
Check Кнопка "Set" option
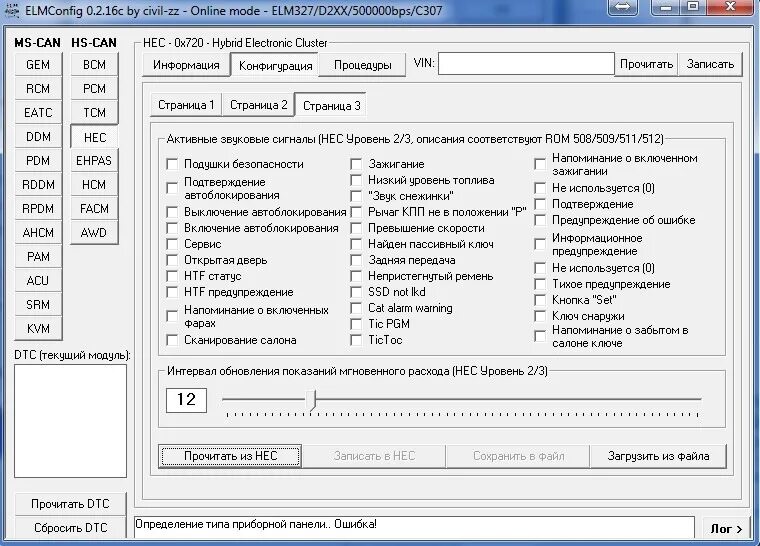(x=540, y=300)
